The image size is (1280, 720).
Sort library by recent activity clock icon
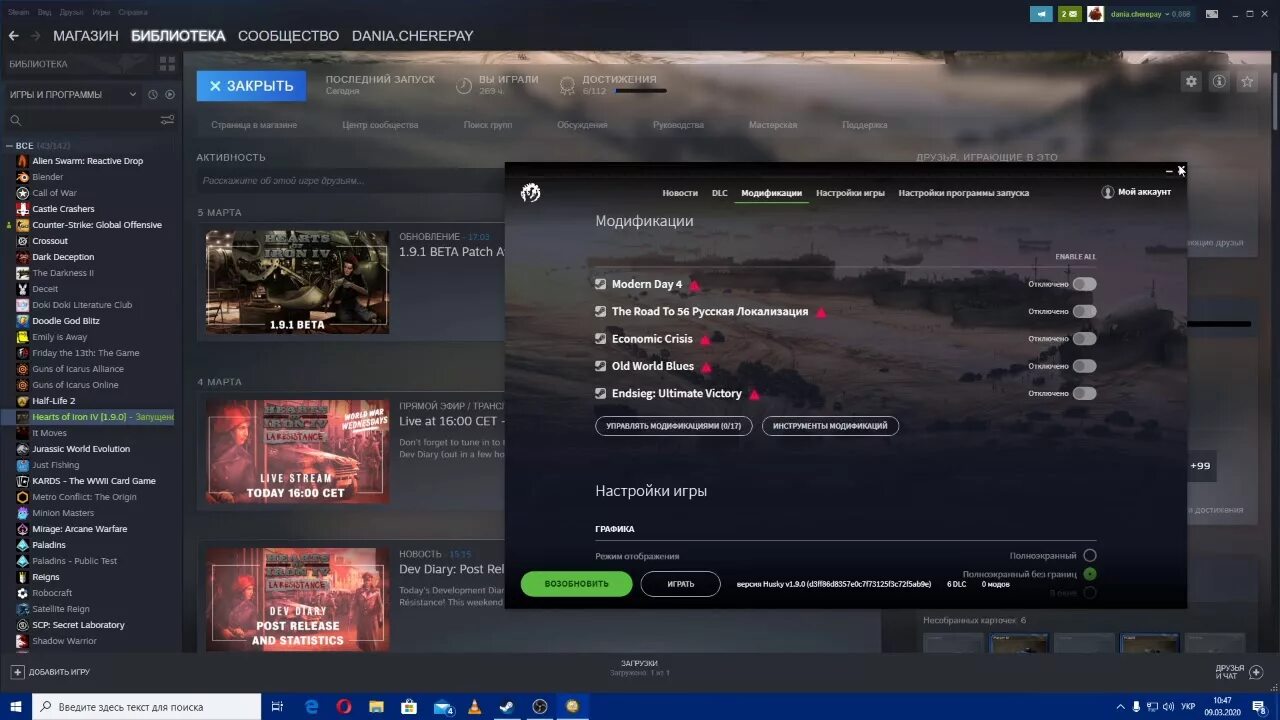[x=153, y=95]
